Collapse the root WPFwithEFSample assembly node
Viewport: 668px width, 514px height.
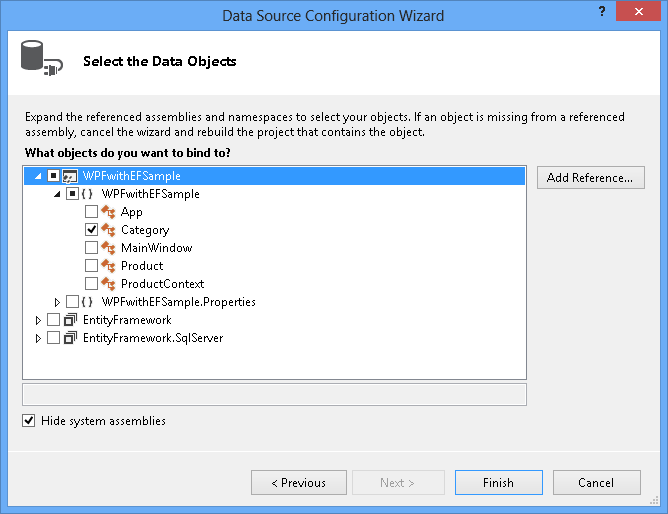point(38,176)
